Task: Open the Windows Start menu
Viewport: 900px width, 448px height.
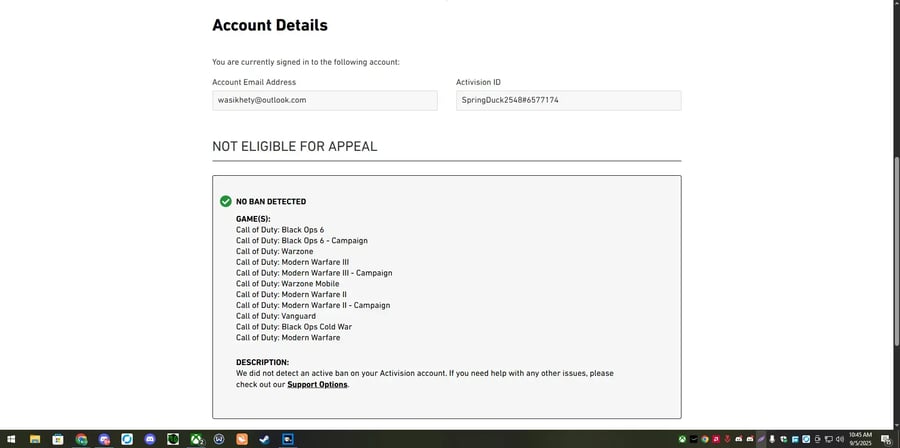Action: point(11,439)
